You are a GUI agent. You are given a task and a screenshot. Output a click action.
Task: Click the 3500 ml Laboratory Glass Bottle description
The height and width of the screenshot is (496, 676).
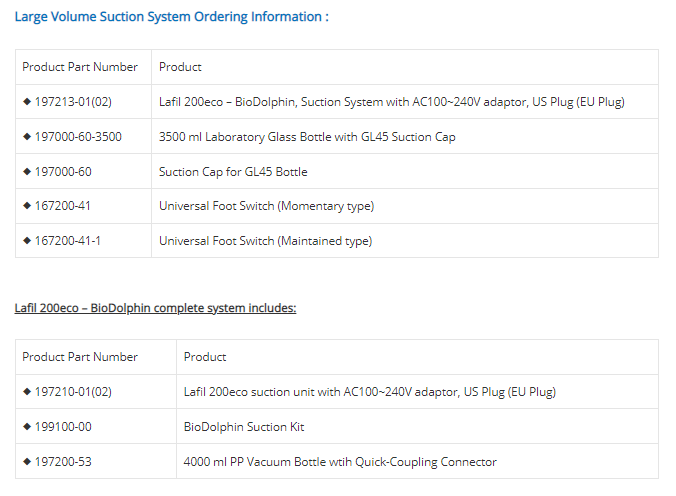(307, 137)
